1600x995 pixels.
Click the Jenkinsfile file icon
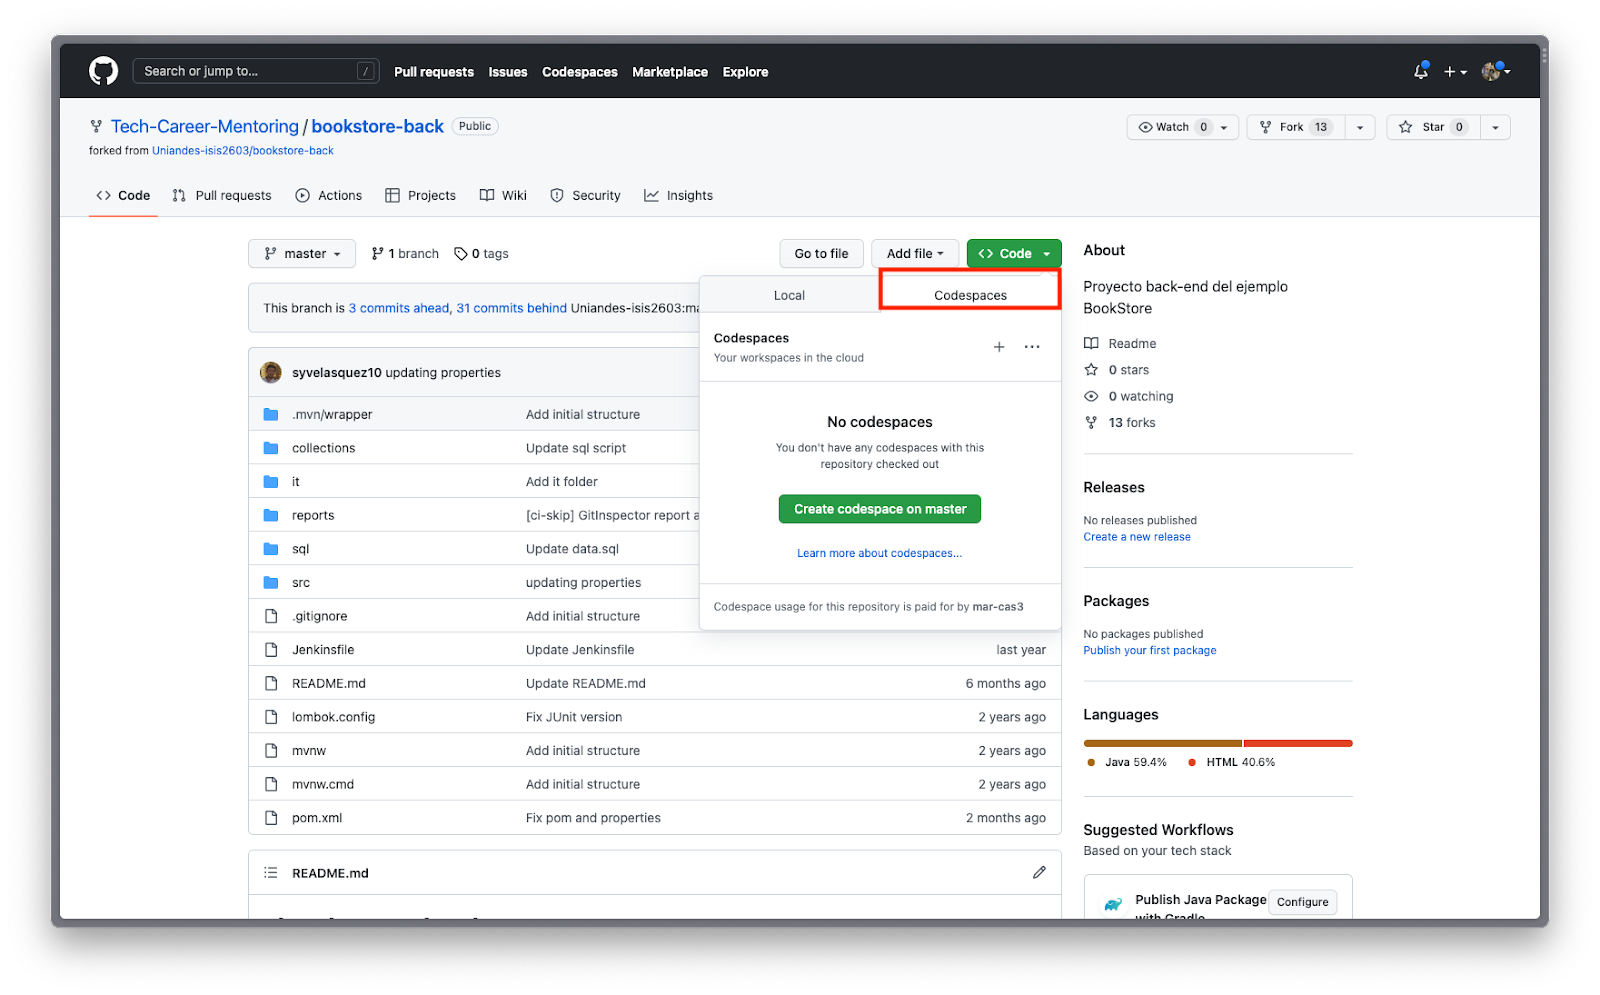(x=270, y=650)
